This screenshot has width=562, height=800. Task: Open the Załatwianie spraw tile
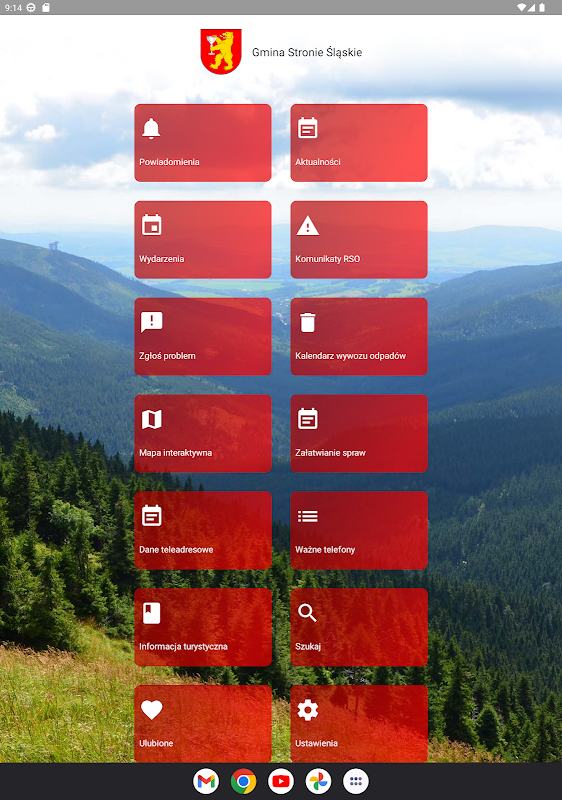pyautogui.click(x=359, y=433)
